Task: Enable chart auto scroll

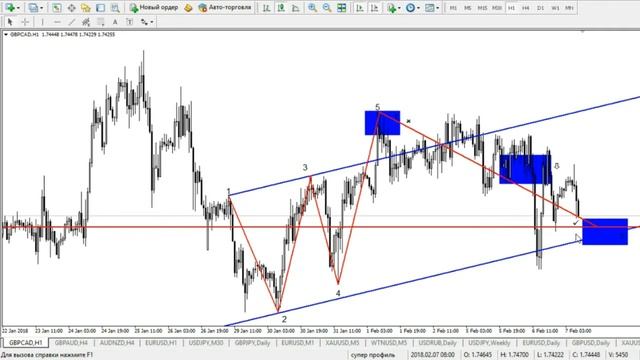Action: coord(360,8)
